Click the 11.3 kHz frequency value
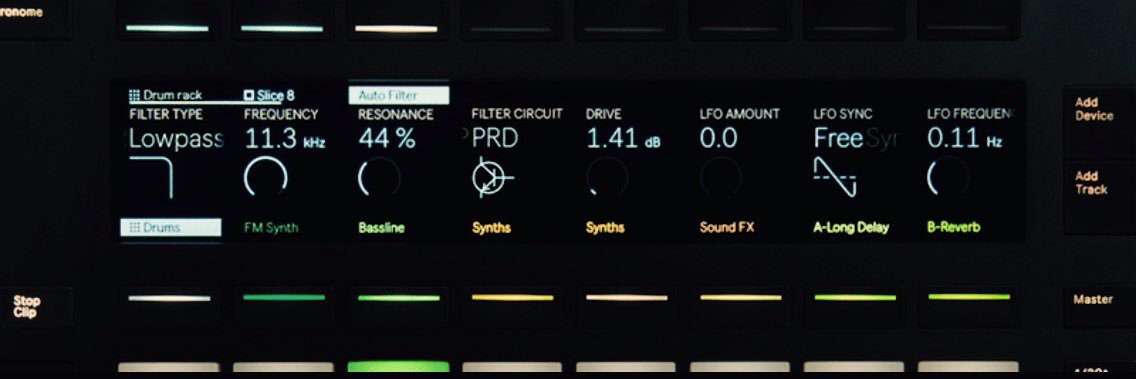The image size is (1136, 379). 285,138
